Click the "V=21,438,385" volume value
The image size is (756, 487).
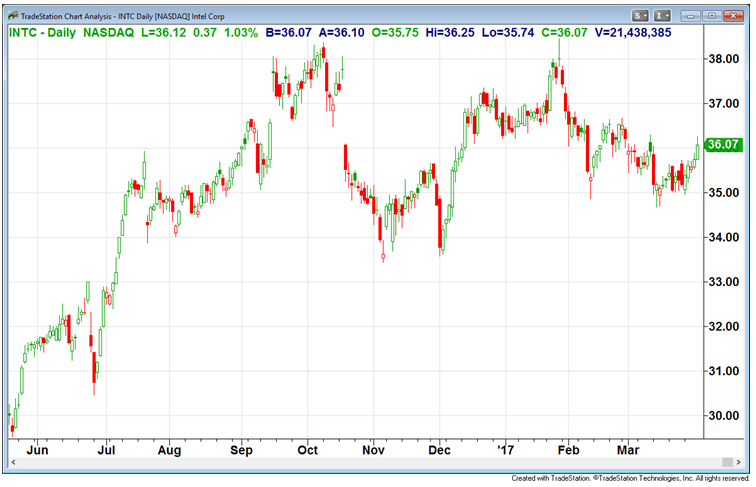point(633,33)
